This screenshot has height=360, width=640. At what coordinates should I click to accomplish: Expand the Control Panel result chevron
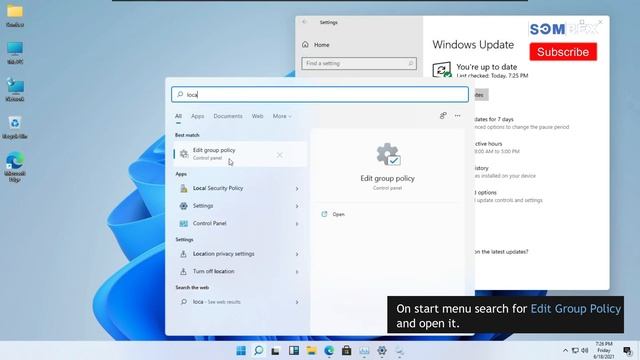(297, 224)
